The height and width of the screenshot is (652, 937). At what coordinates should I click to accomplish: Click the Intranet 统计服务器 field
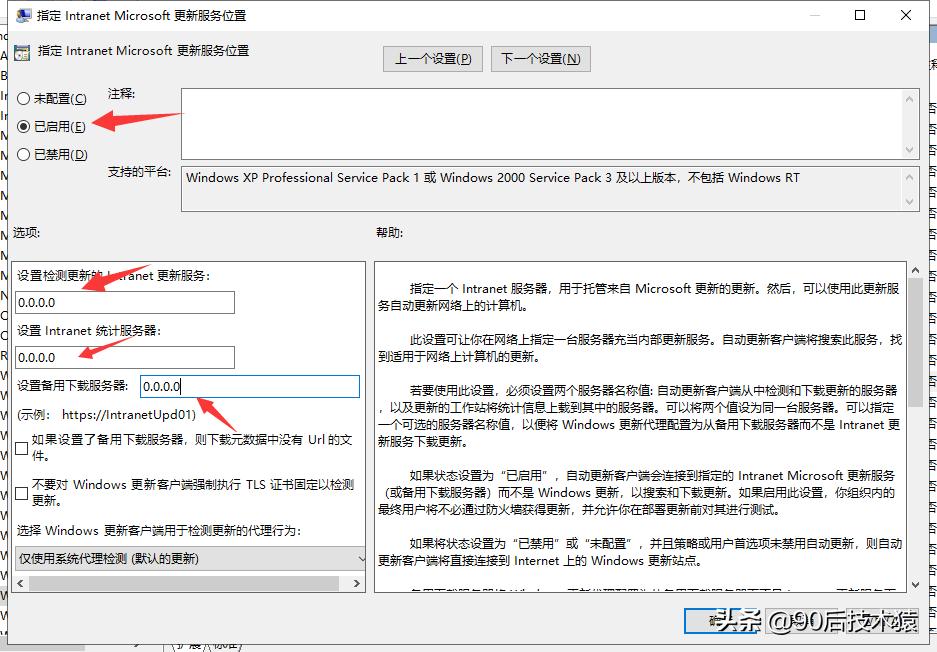124,357
